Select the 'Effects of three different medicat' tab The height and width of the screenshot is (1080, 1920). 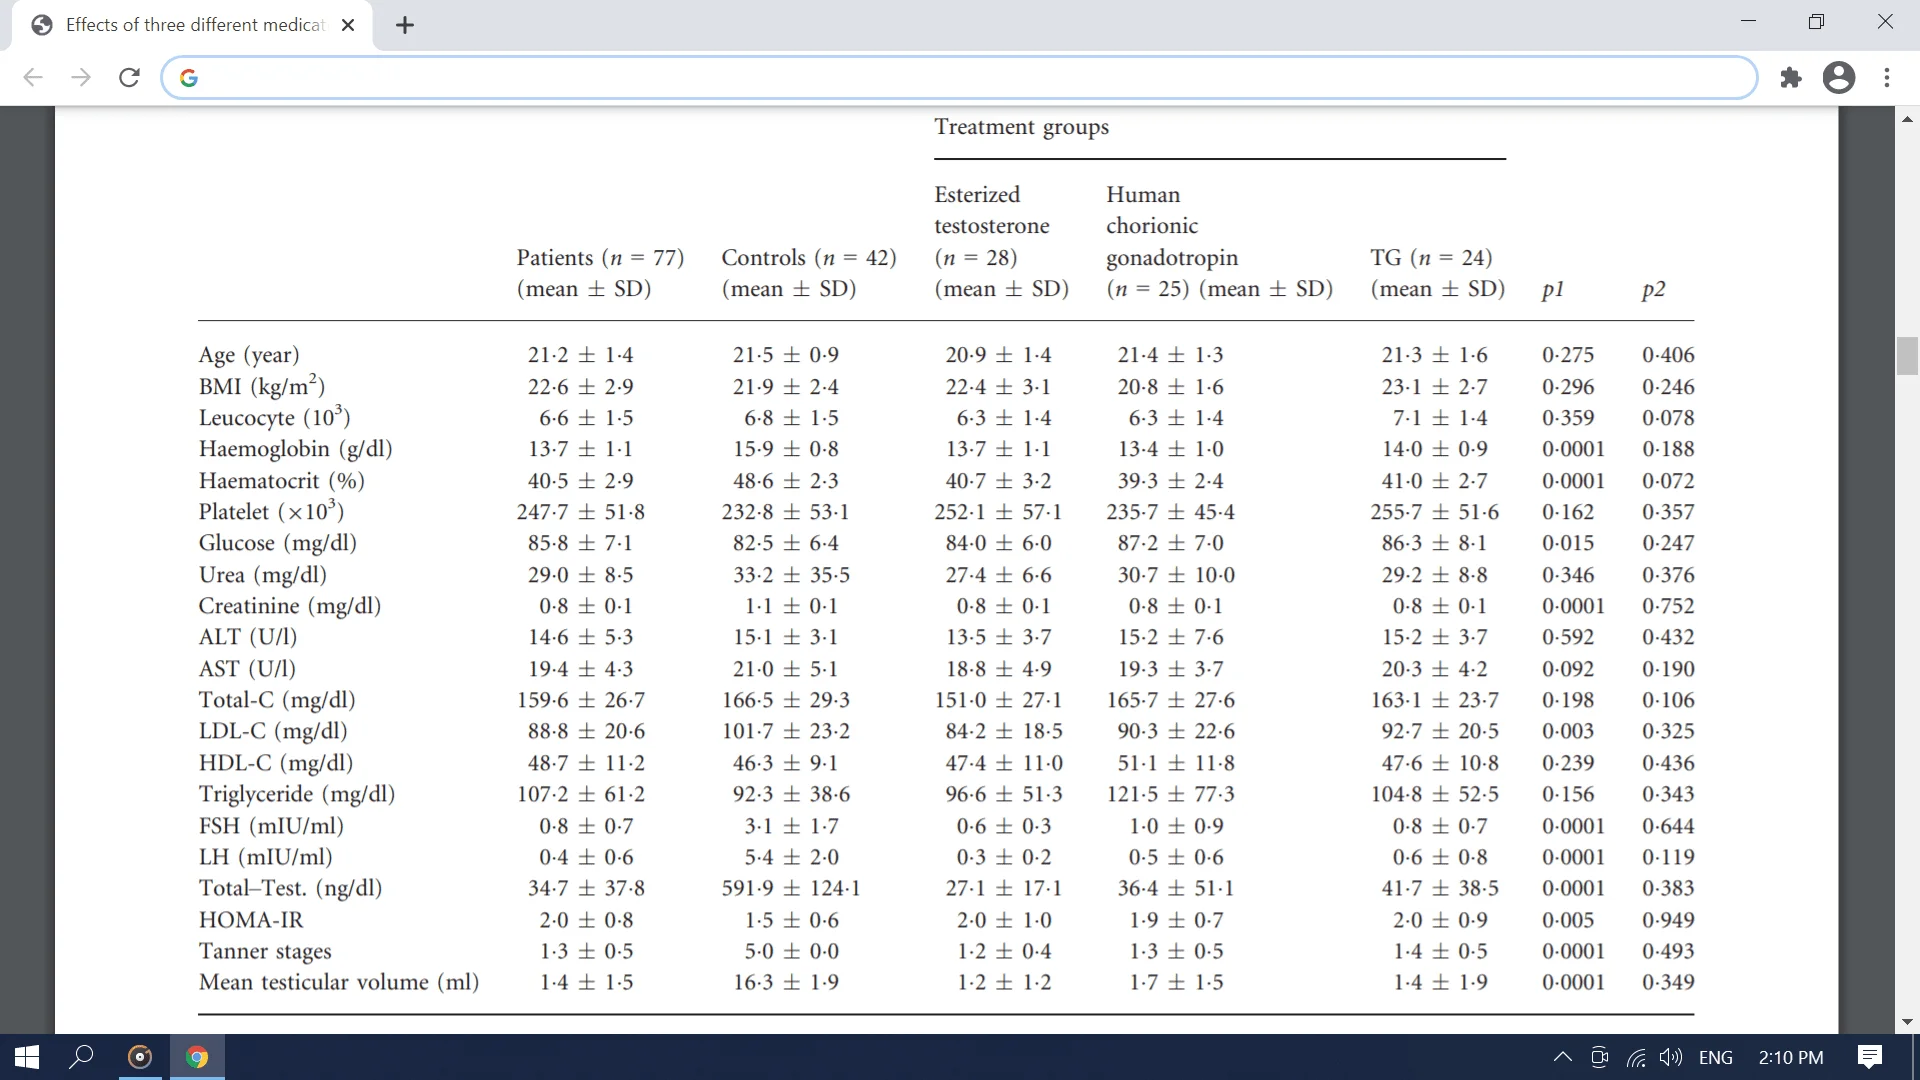point(190,25)
